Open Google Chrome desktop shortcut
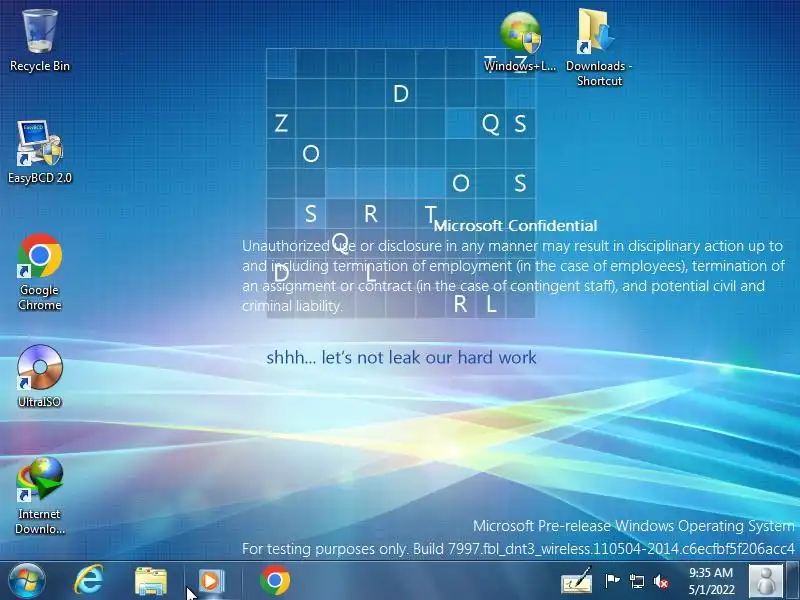 click(40, 272)
